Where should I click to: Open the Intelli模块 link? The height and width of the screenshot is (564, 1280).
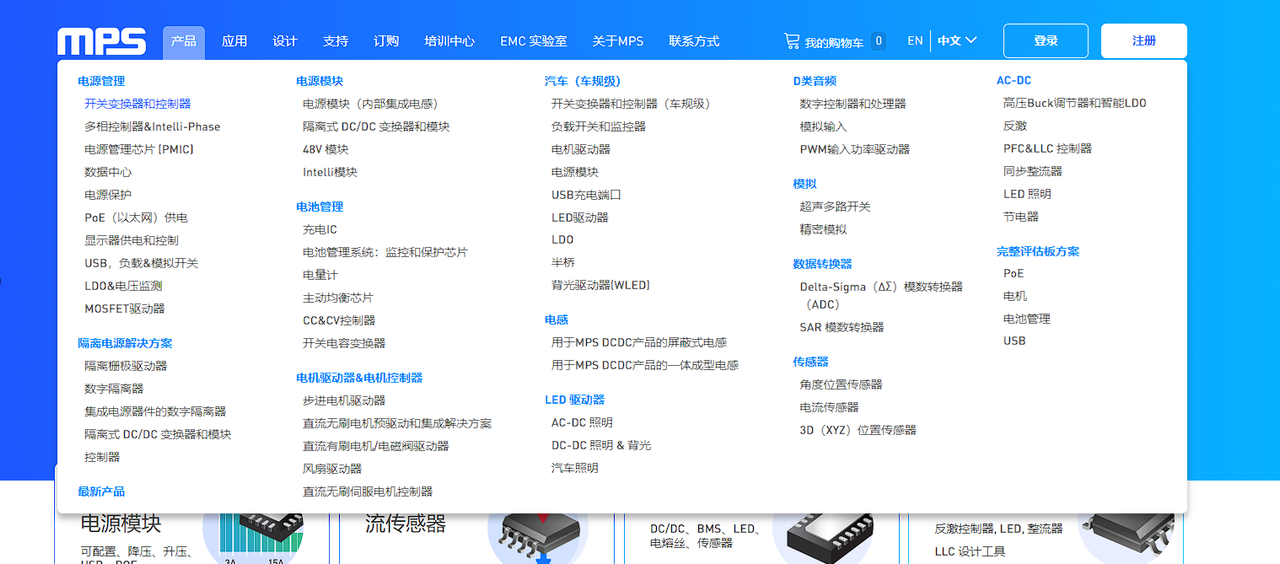click(330, 172)
